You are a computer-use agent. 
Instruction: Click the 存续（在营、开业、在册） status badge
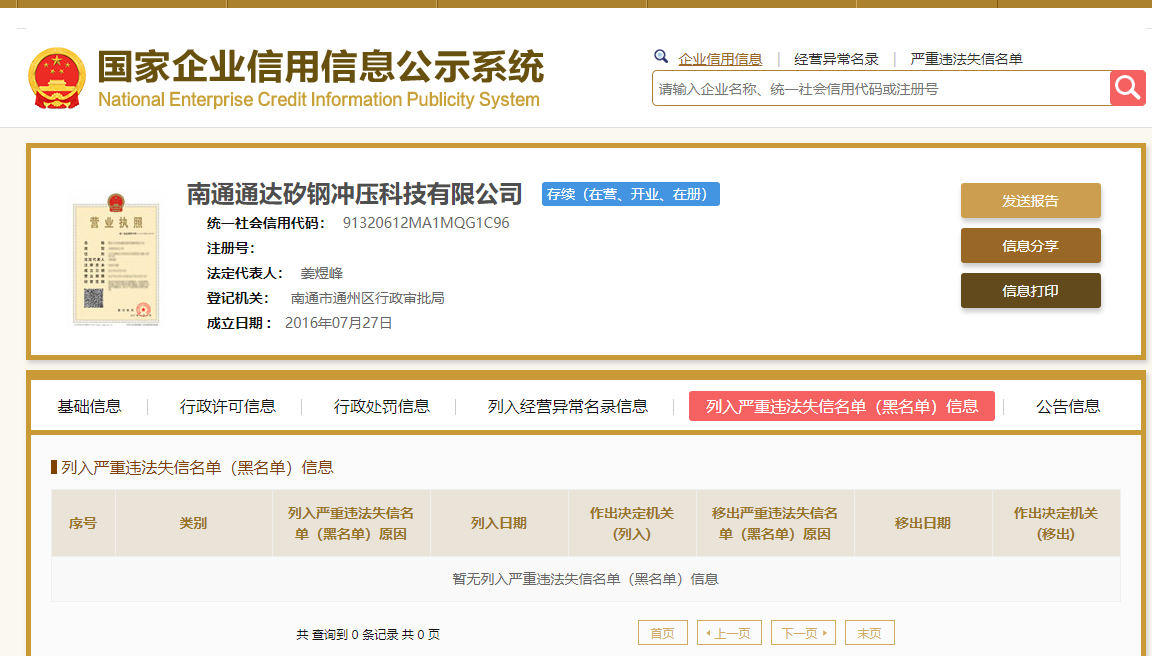click(x=630, y=194)
